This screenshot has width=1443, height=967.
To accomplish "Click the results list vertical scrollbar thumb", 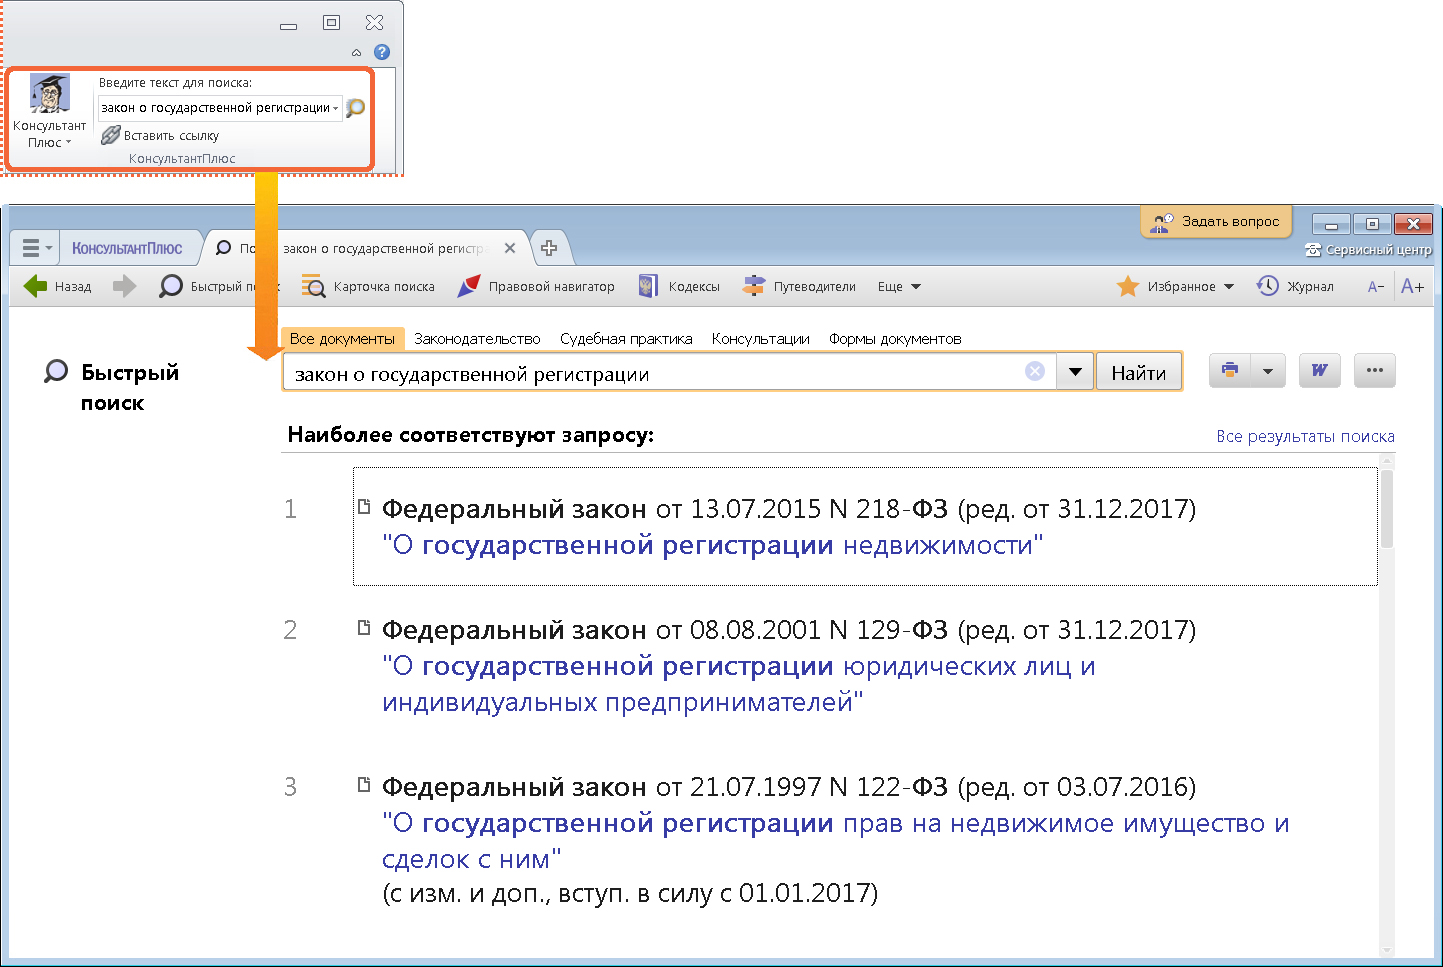I will click(x=1387, y=508).
